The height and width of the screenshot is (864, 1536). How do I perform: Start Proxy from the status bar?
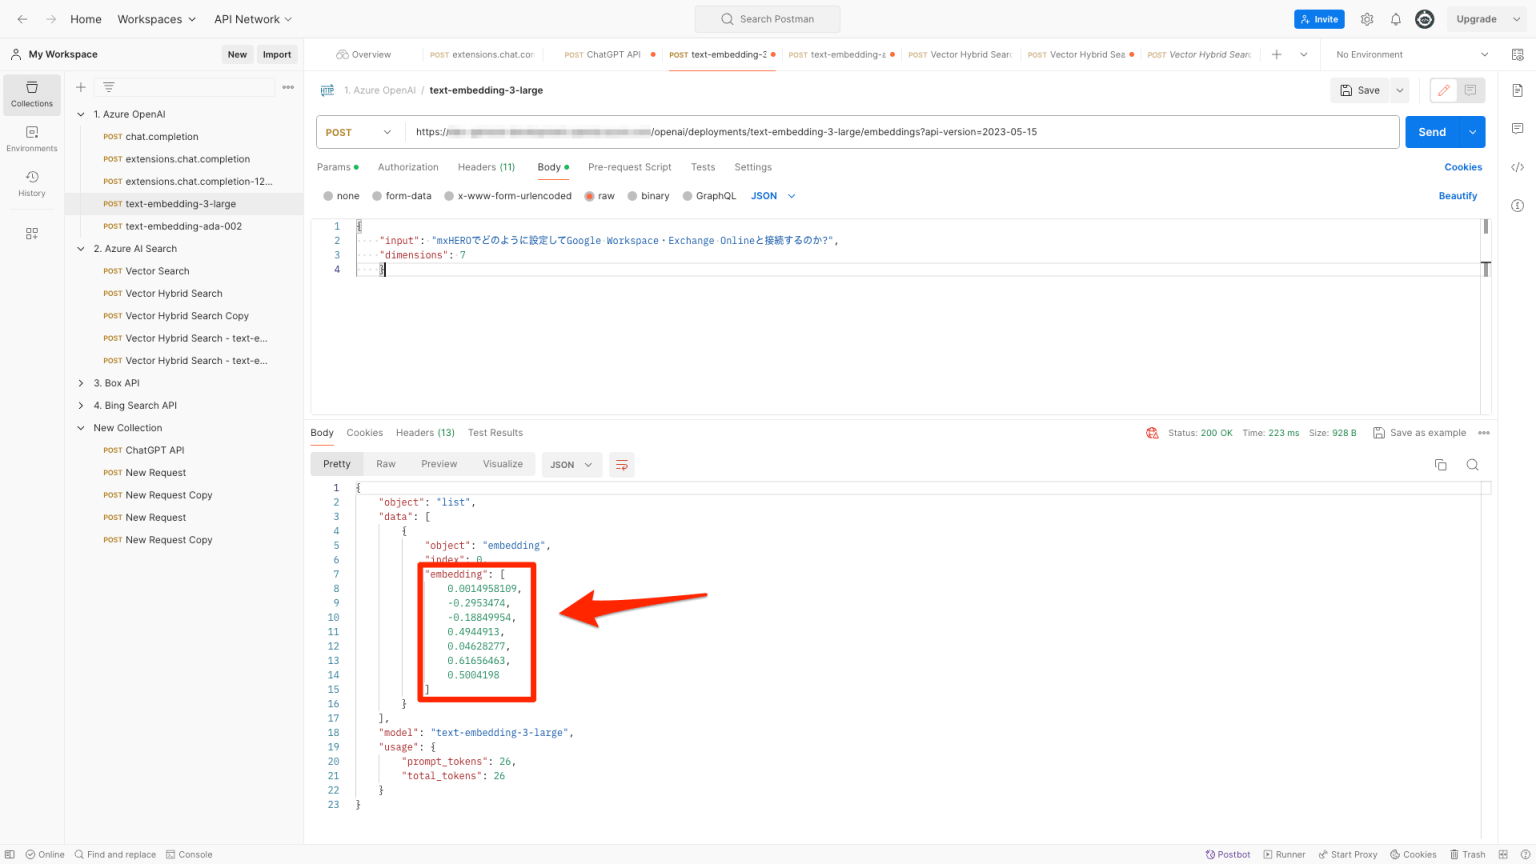pyautogui.click(x=1347, y=854)
